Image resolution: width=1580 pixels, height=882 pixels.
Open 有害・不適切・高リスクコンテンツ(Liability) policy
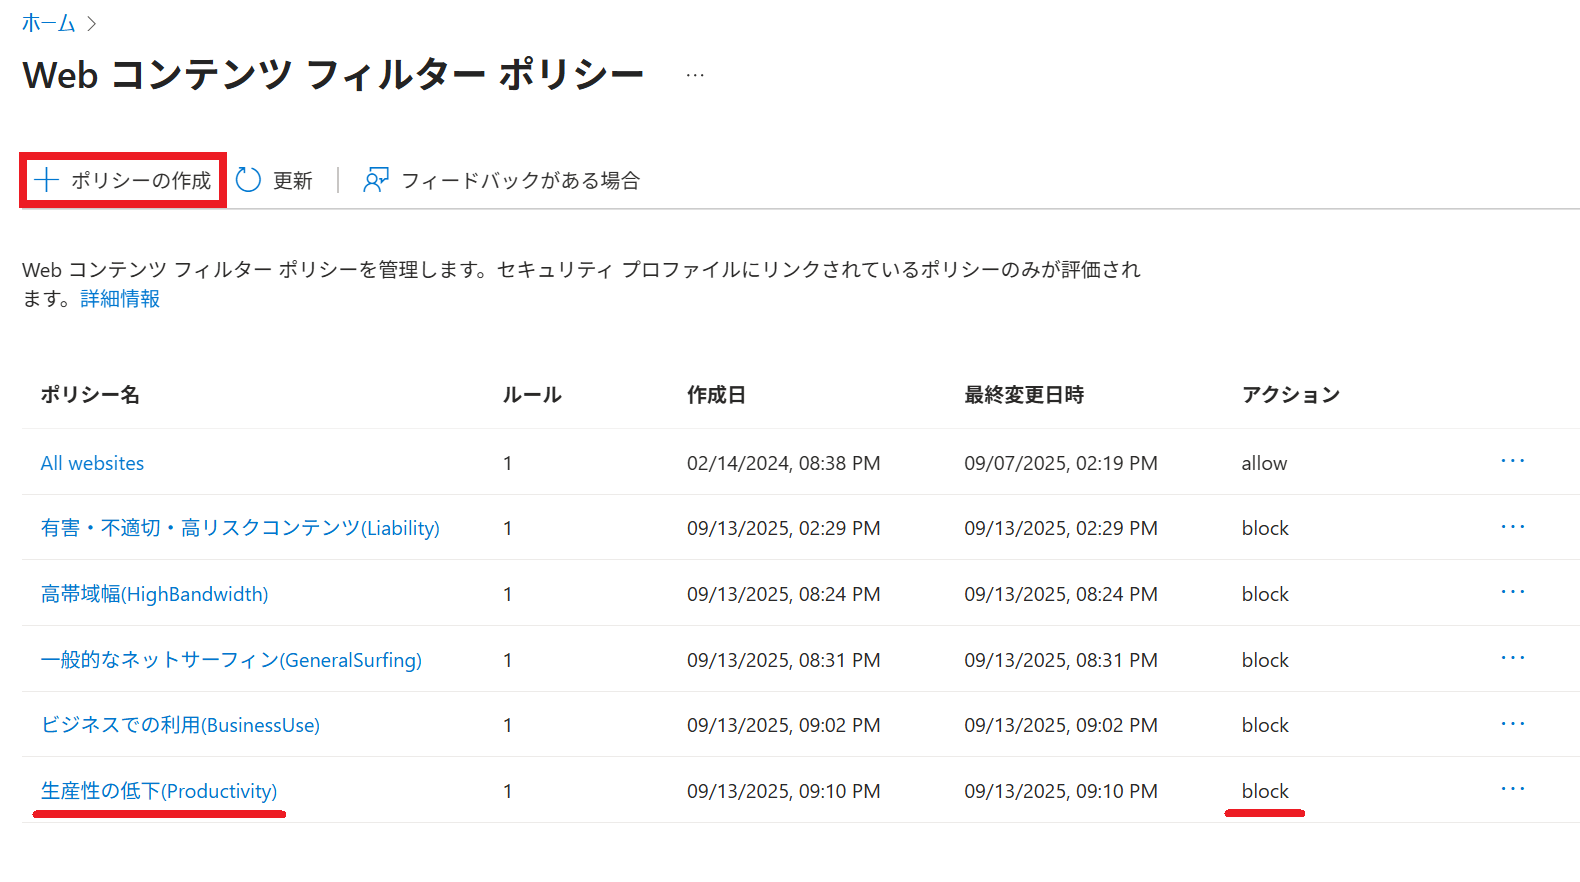(x=240, y=528)
